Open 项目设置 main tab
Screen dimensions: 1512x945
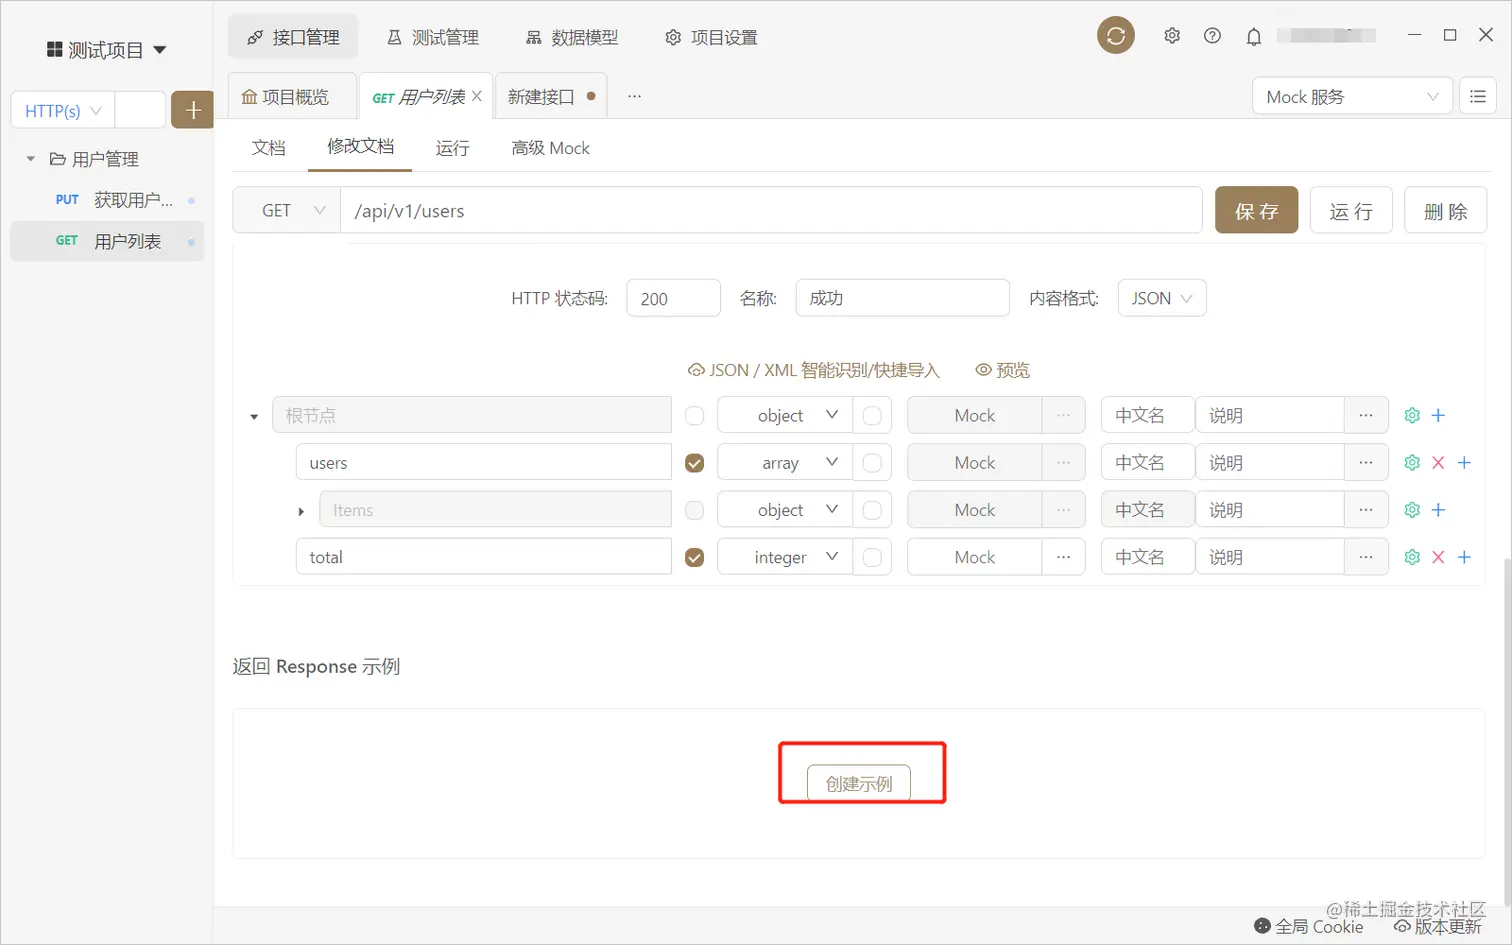(x=711, y=37)
